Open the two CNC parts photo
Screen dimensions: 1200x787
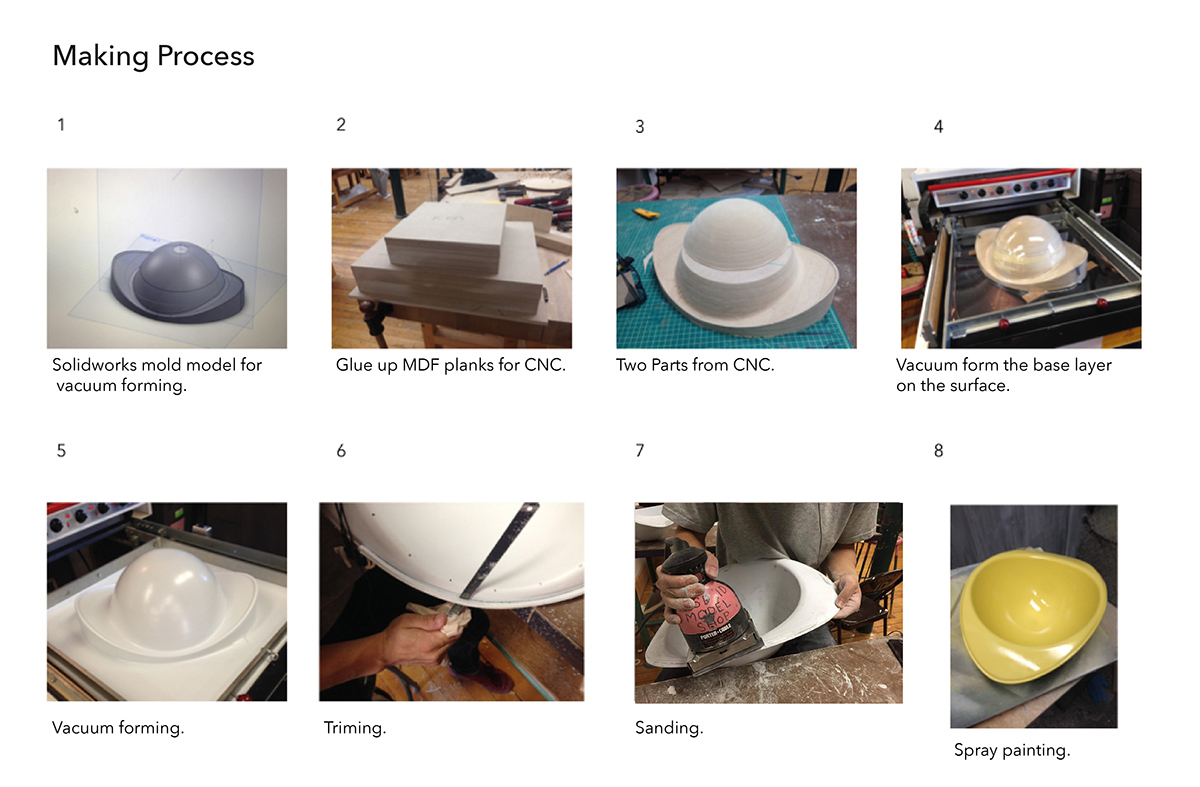(x=736, y=258)
